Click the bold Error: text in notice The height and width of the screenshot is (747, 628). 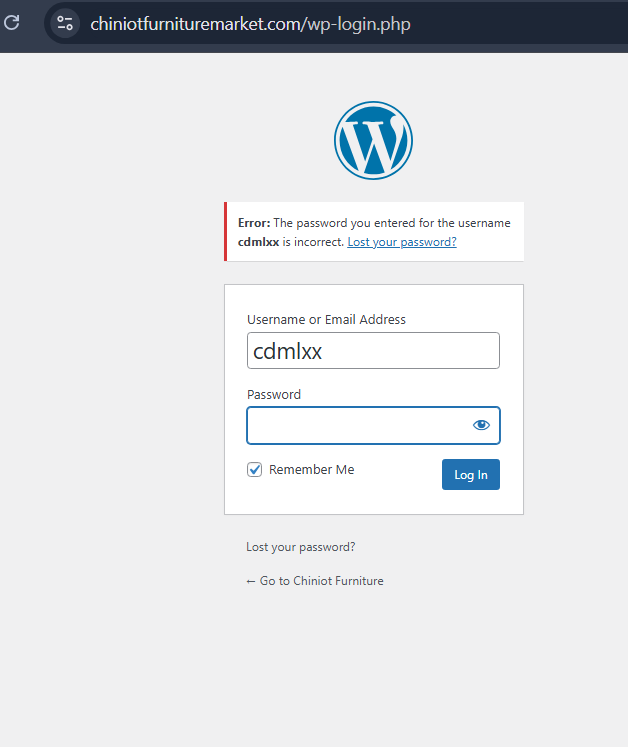[x=254, y=223]
